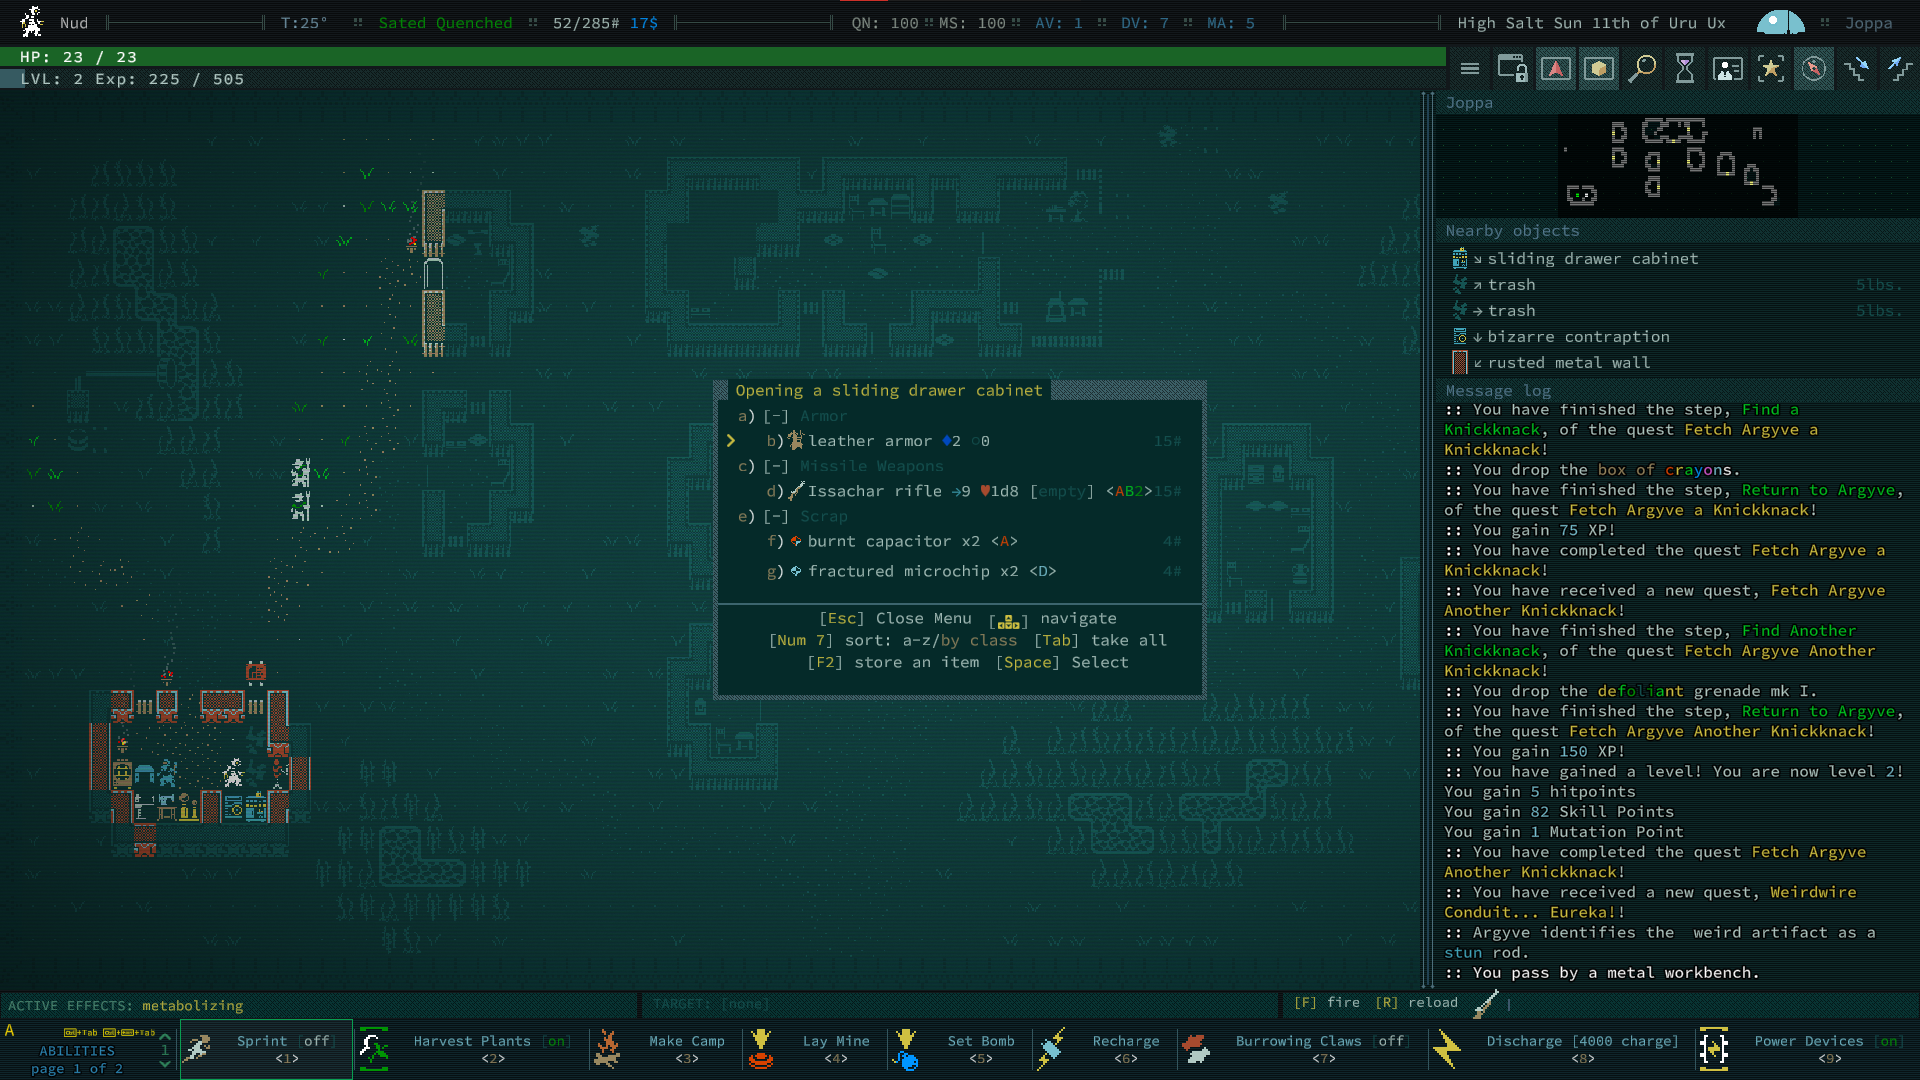Open the hamburger main menu
The width and height of the screenshot is (1920, 1080).
1469,69
